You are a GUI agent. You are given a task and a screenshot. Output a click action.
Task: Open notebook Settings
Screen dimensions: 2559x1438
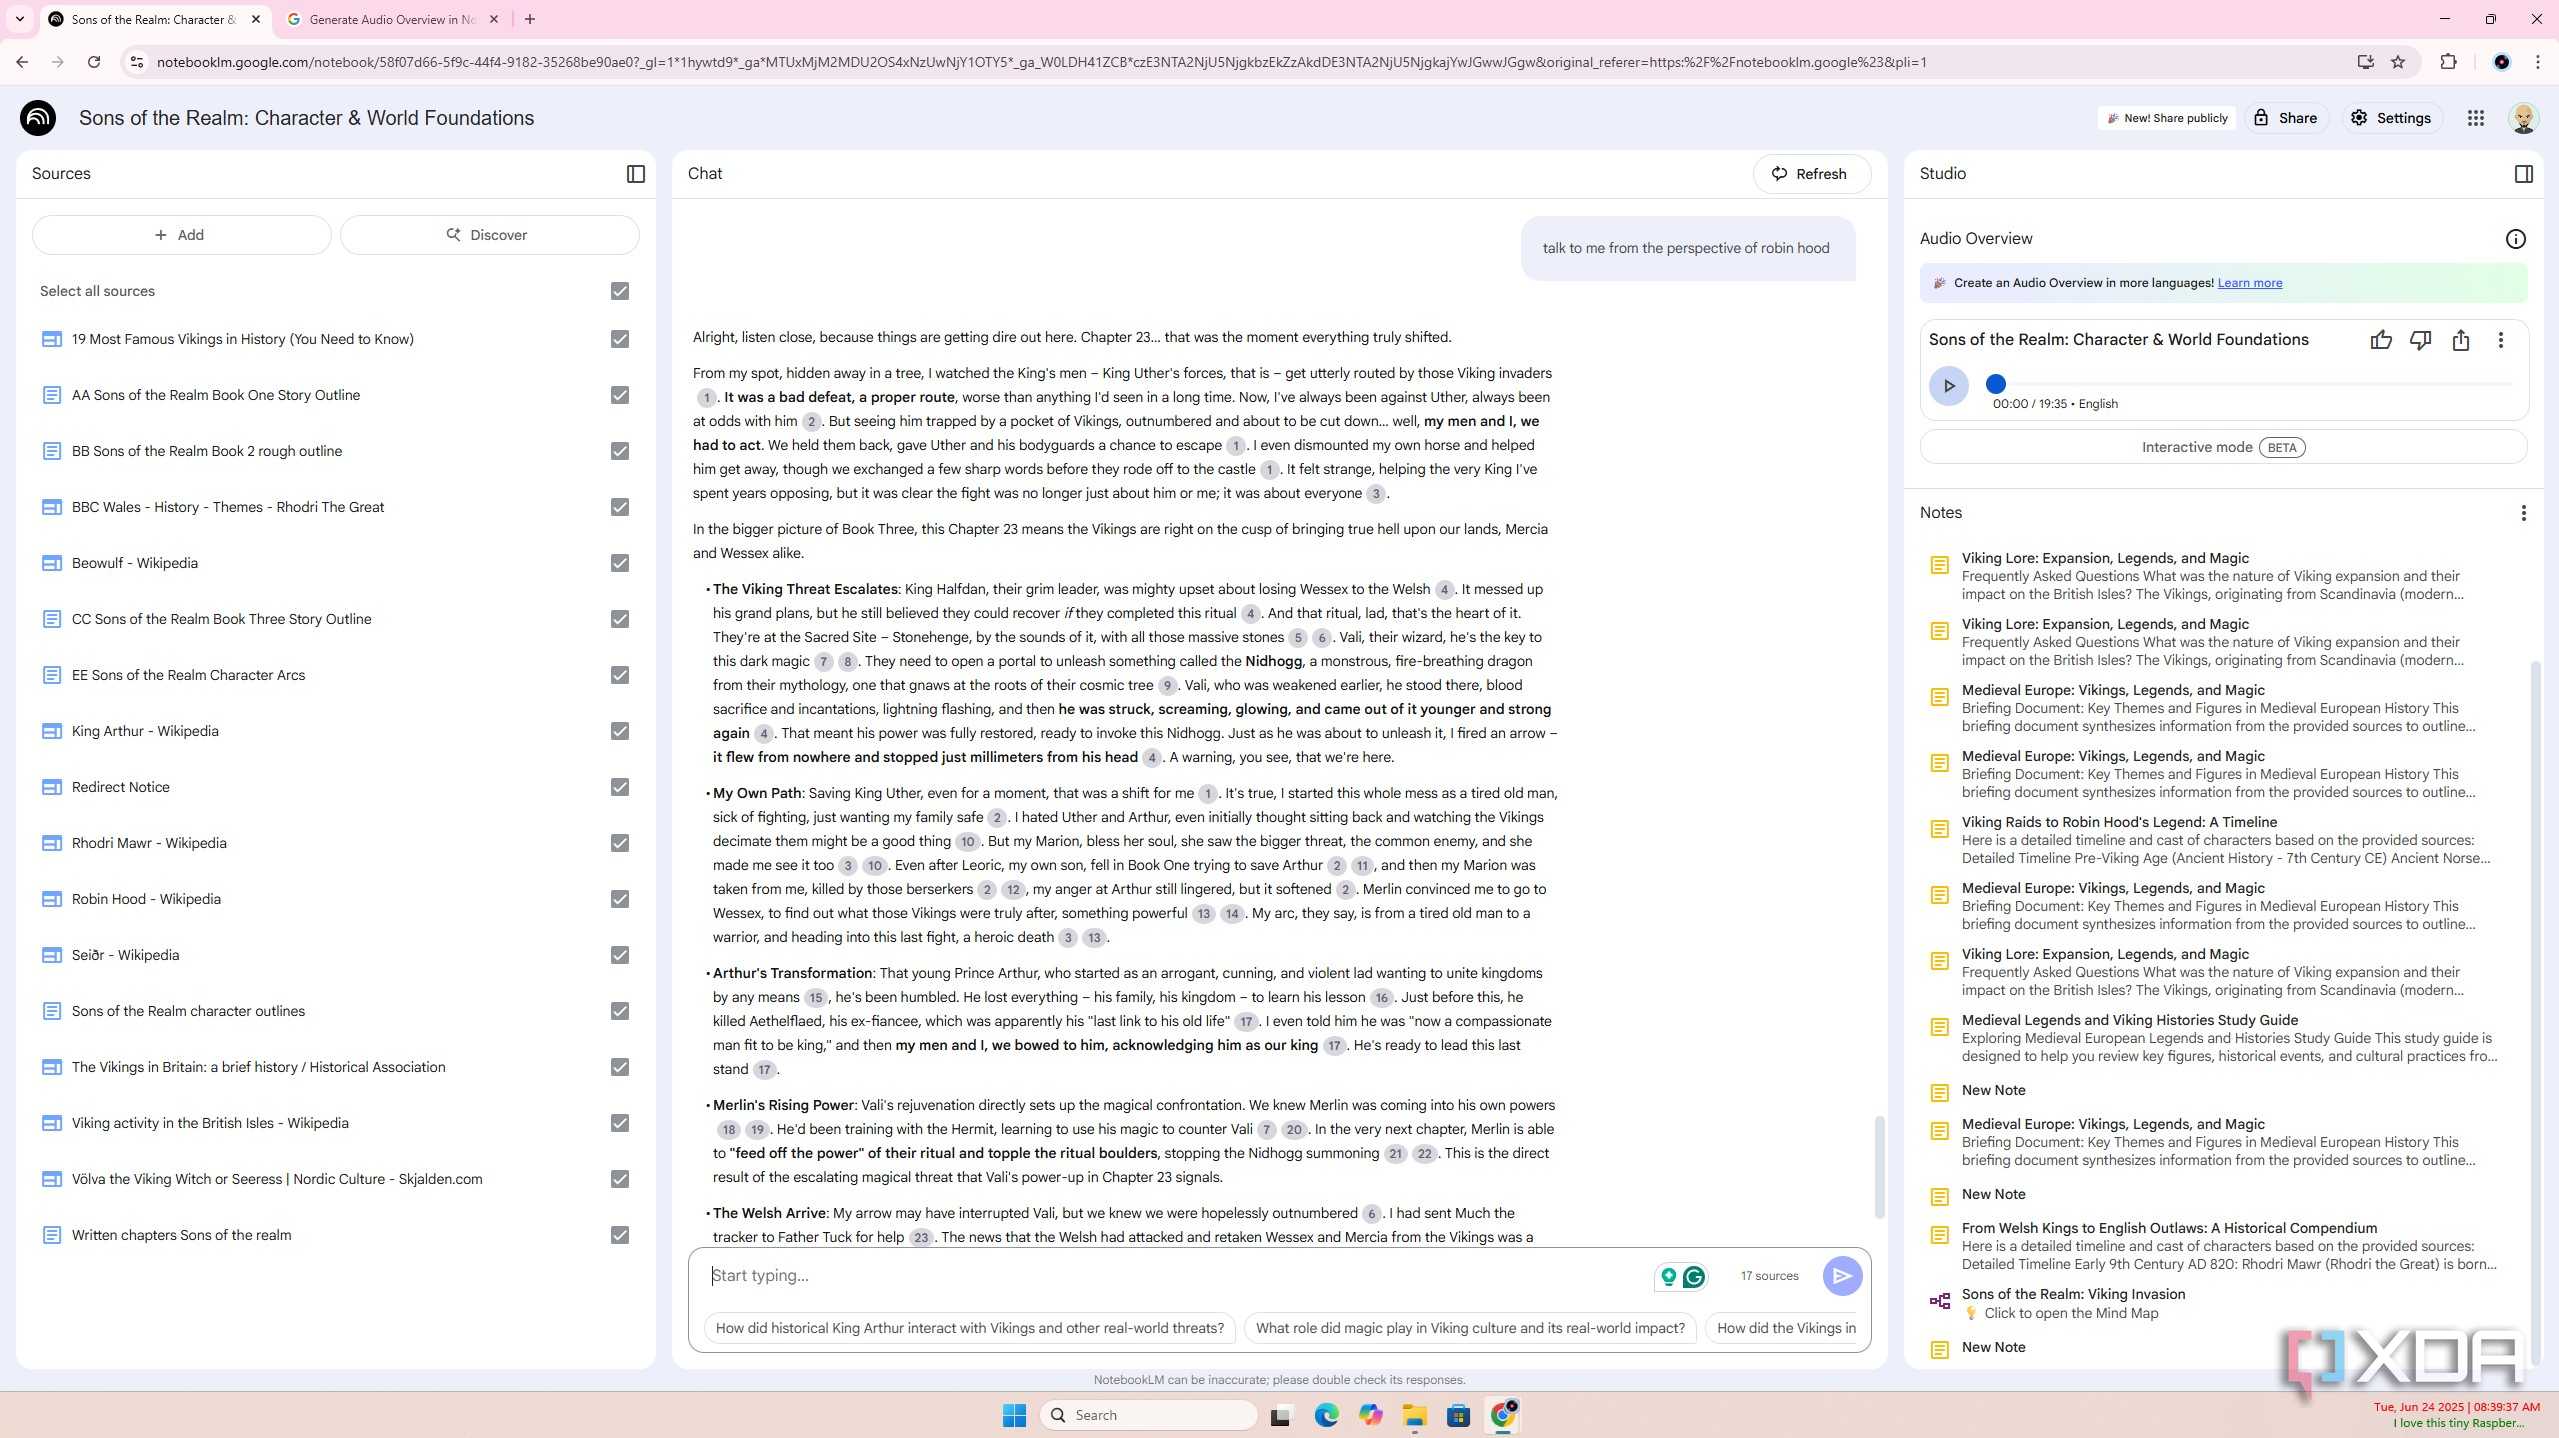[2390, 118]
